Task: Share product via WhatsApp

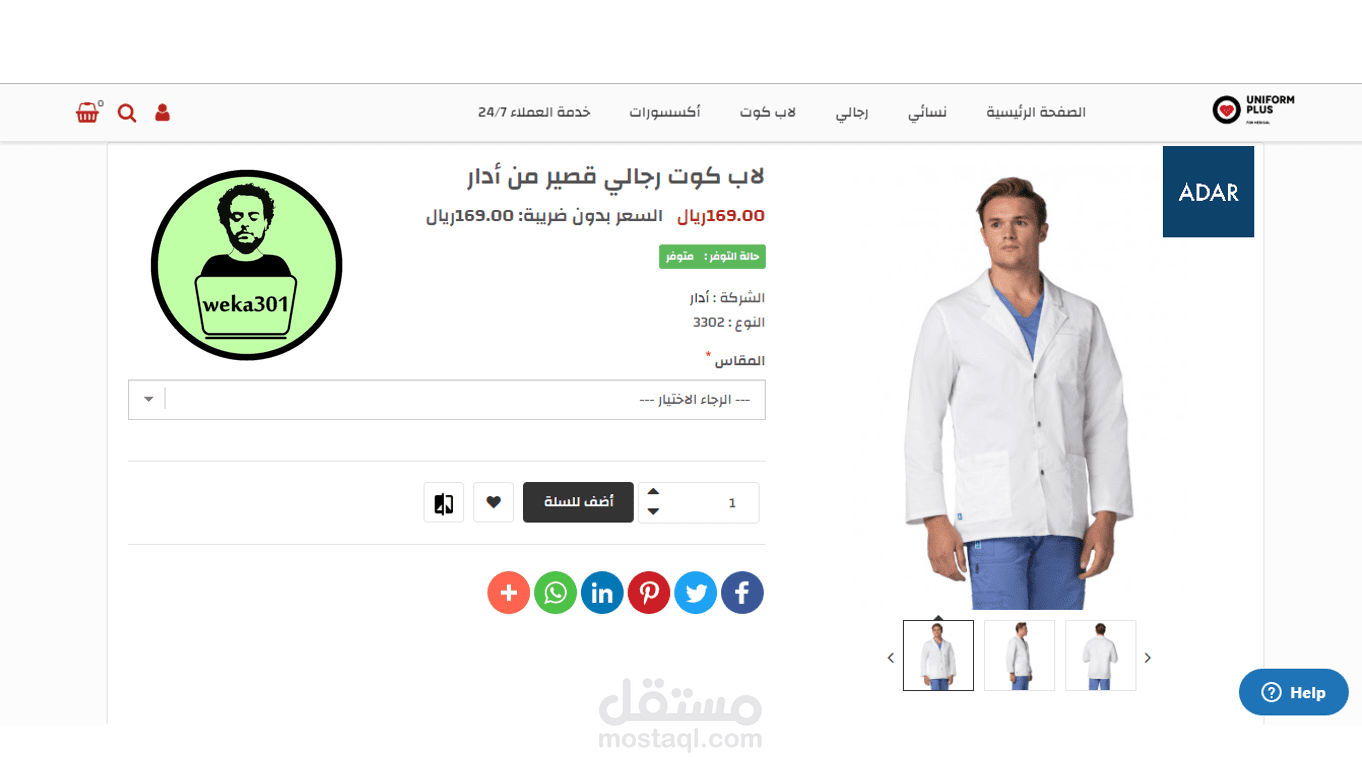Action: coord(555,593)
